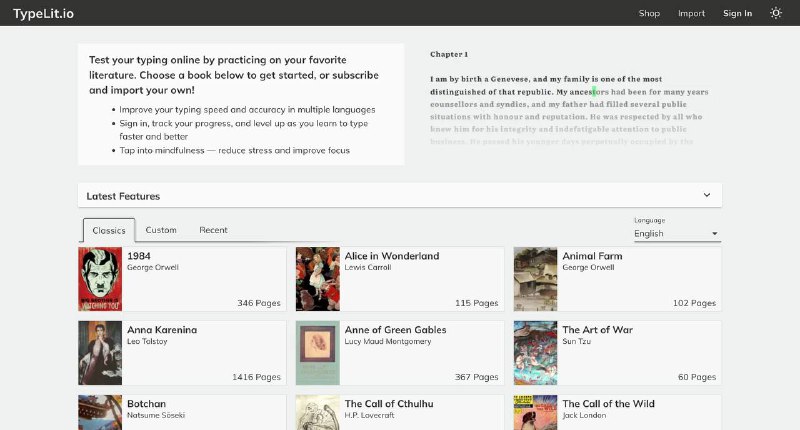Click author name Natsume Sōseki
Screen dimensions: 800x430
pyautogui.click(x=156, y=415)
